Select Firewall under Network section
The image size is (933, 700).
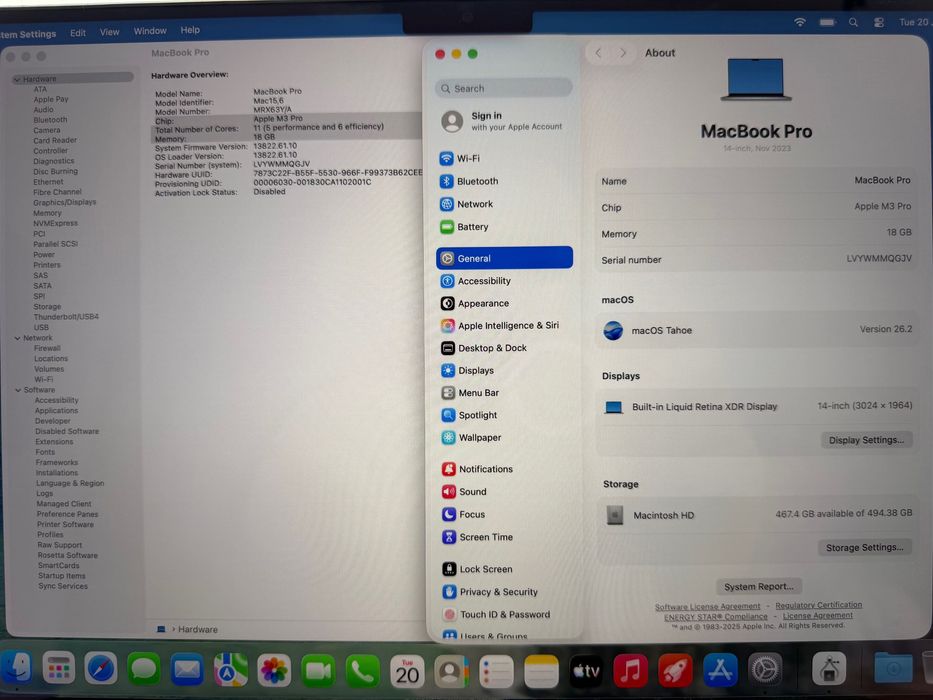[48, 348]
